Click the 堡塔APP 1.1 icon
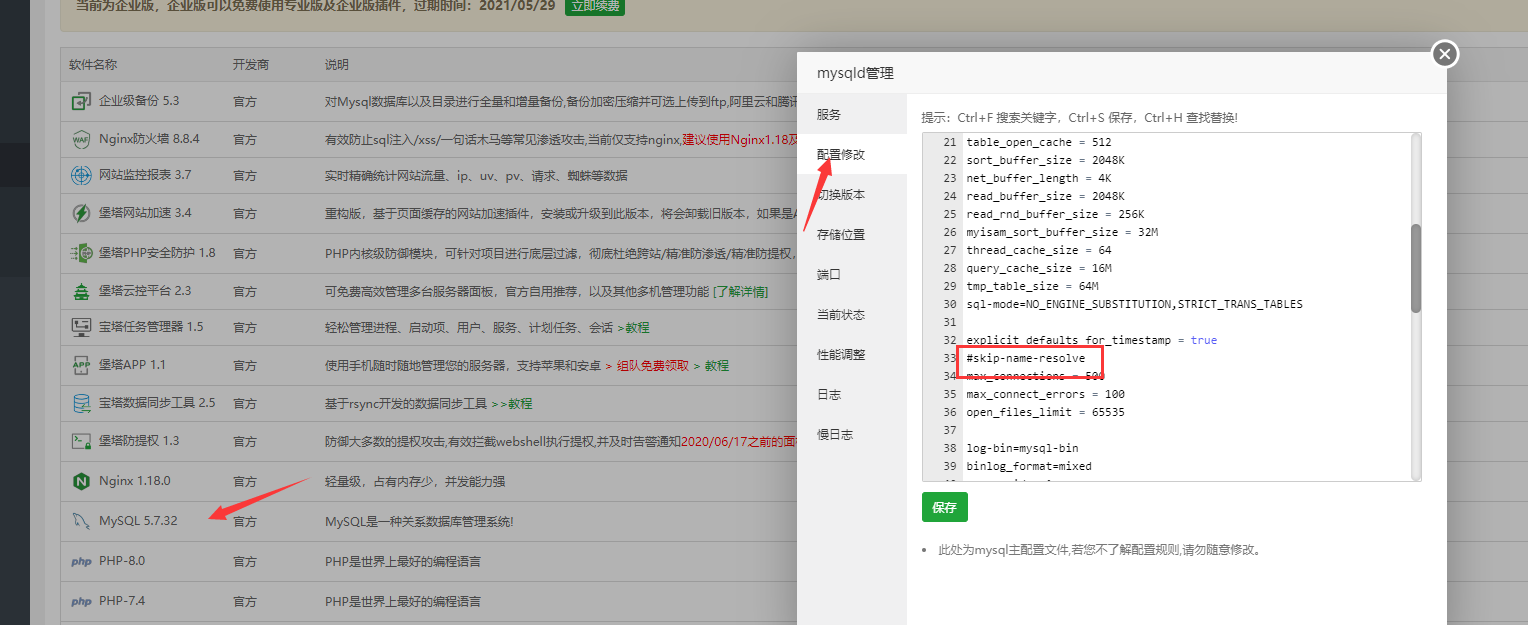 pyautogui.click(x=81, y=365)
